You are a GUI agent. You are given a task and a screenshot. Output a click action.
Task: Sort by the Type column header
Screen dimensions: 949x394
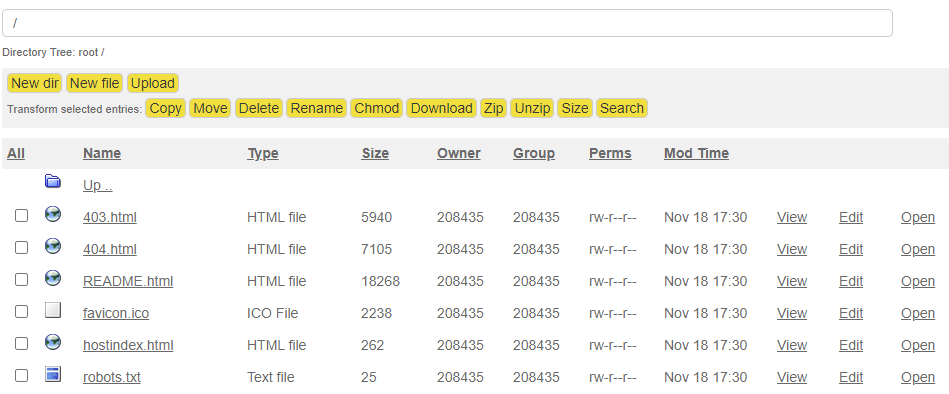263,154
